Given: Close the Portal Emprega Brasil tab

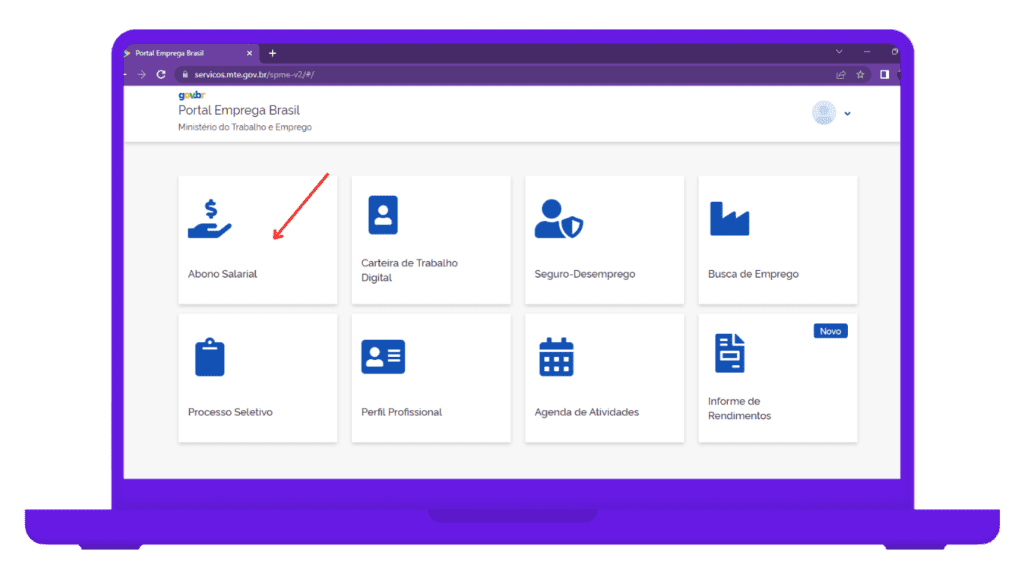Looking at the screenshot, I should 249,53.
